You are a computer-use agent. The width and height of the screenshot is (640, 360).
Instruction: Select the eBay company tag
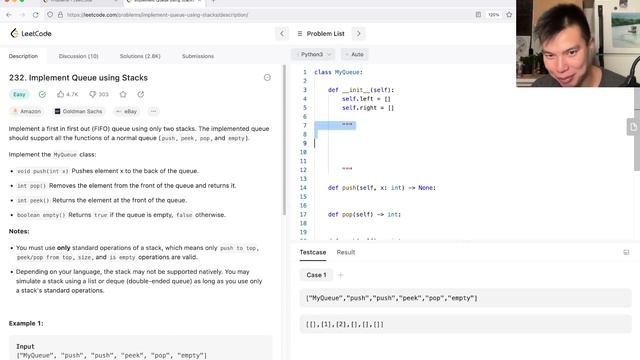tap(127, 111)
